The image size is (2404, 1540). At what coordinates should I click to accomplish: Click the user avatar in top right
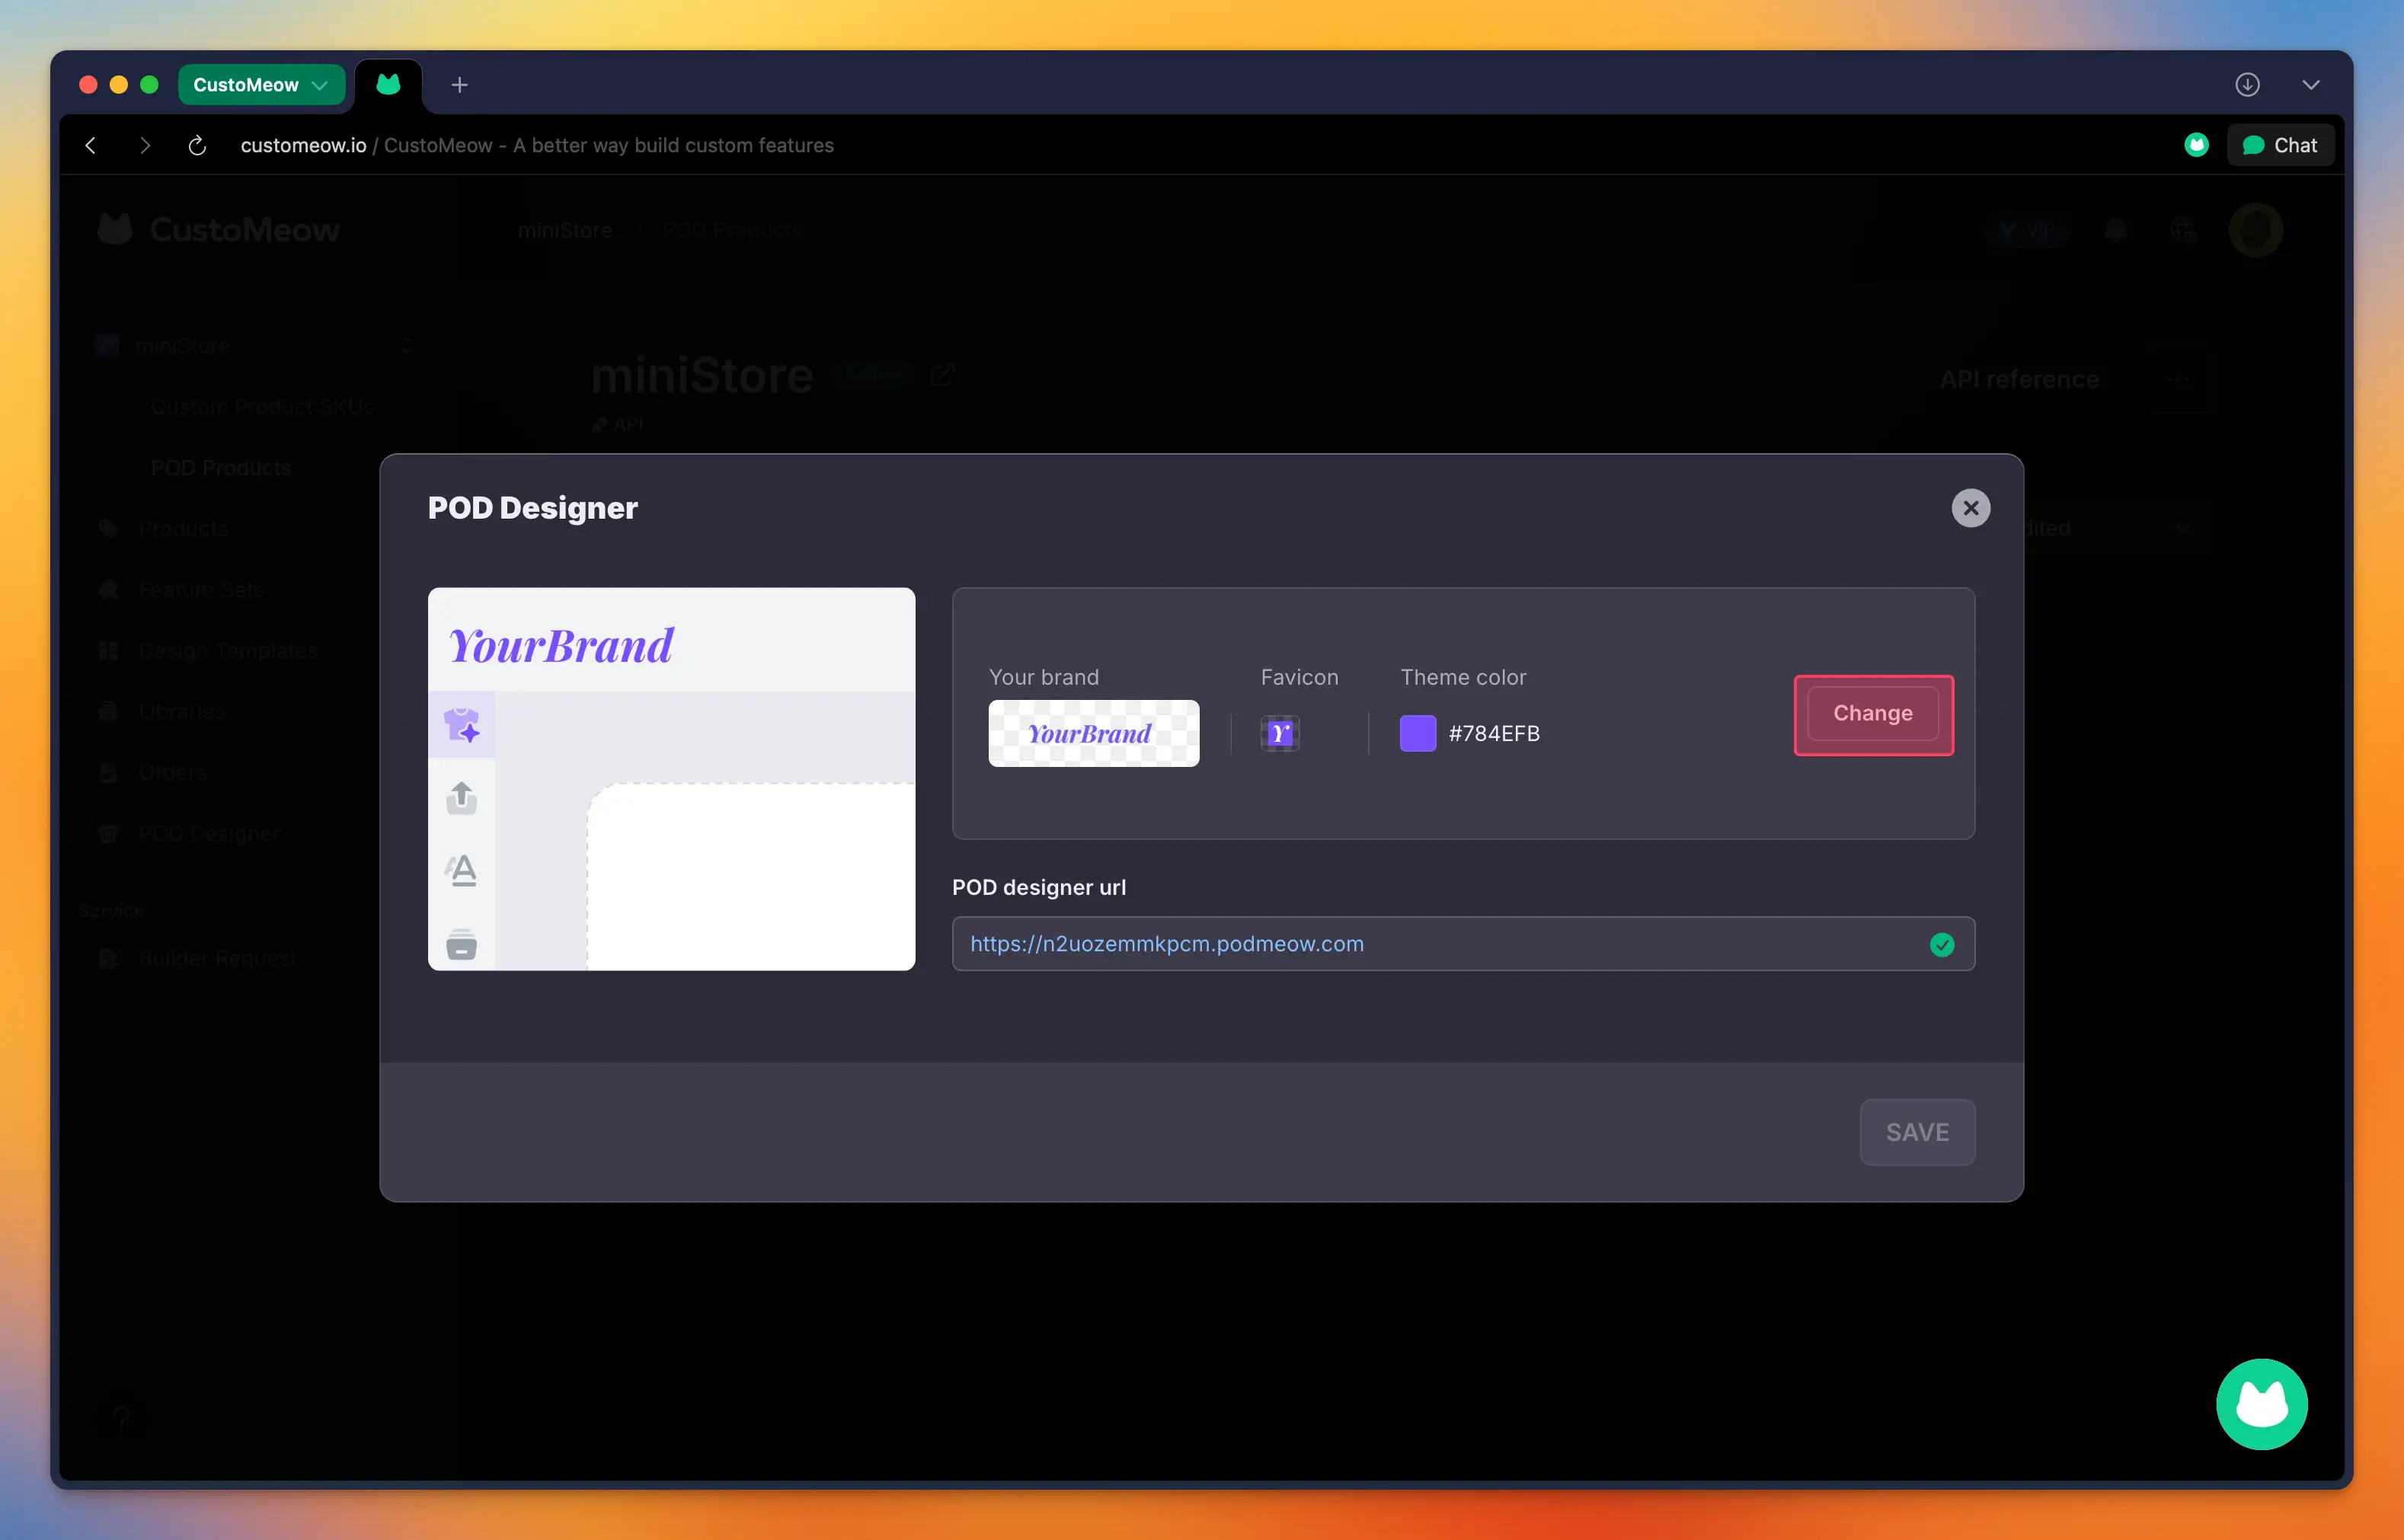point(2255,230)
